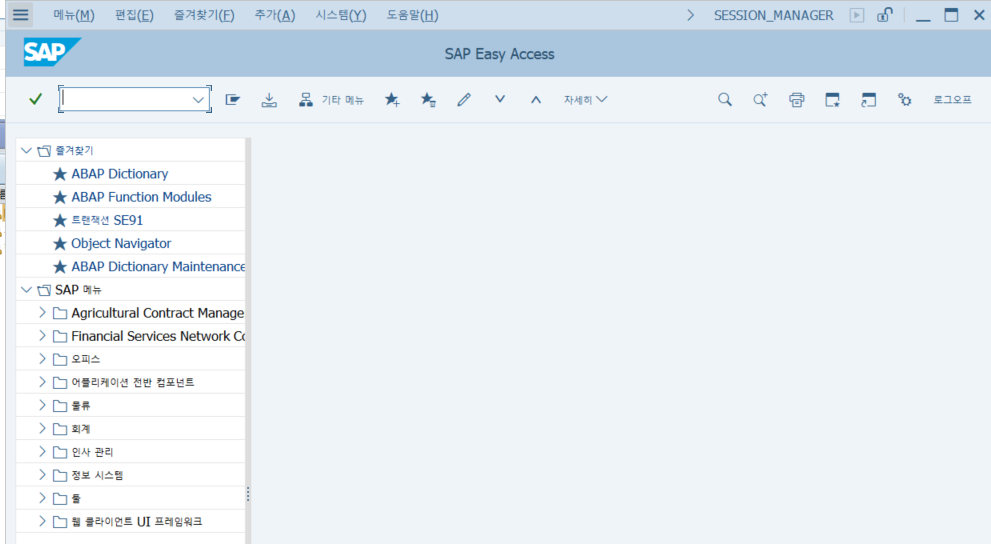Move favorite down arrow icon

(x=500, y=99)
